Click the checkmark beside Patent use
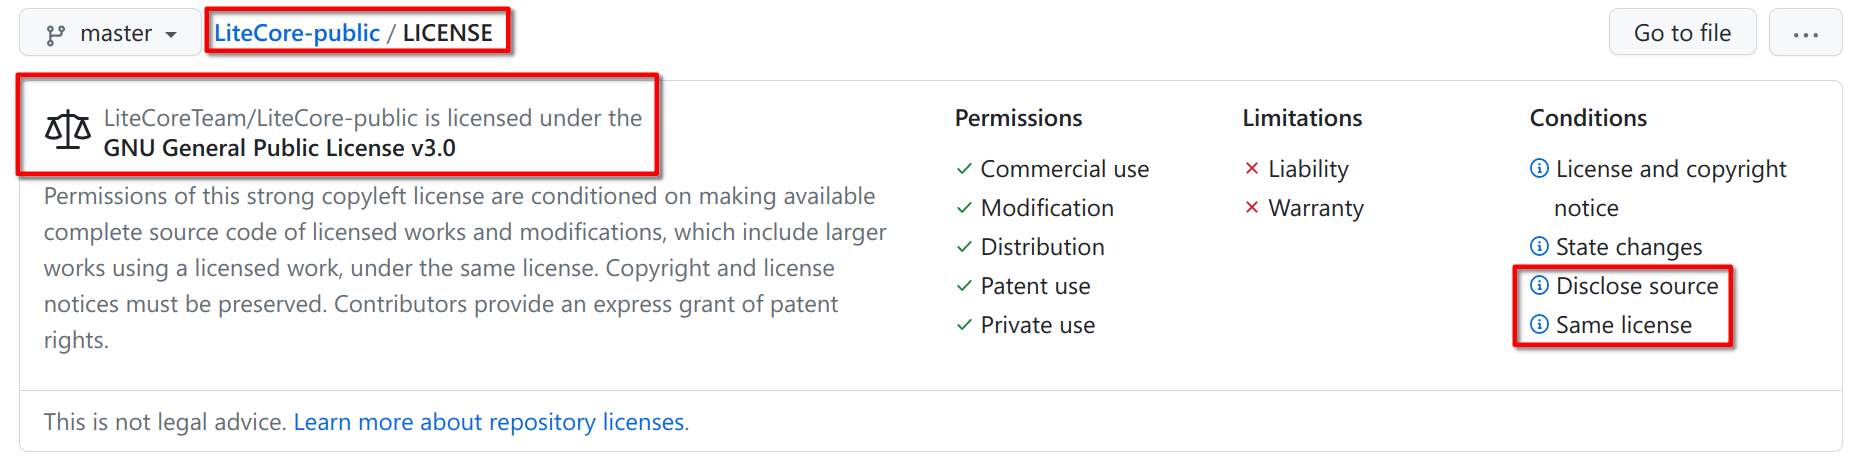This screenshot has width=1874, height=465. coord(964,285)
